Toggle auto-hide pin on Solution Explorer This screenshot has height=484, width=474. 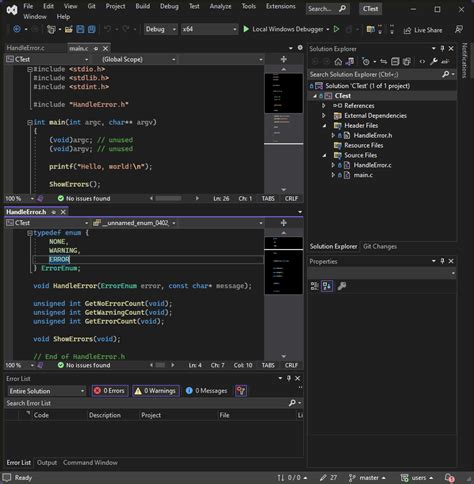click(442, 49)
